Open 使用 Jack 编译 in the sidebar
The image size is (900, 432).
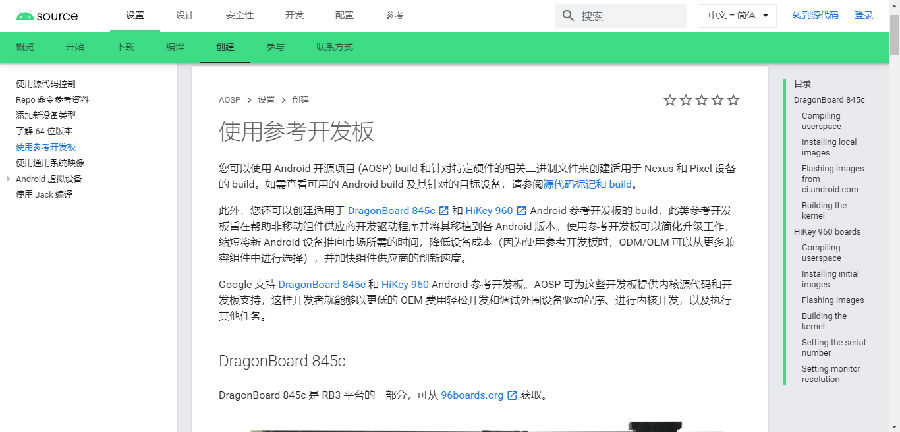(44, 194)
